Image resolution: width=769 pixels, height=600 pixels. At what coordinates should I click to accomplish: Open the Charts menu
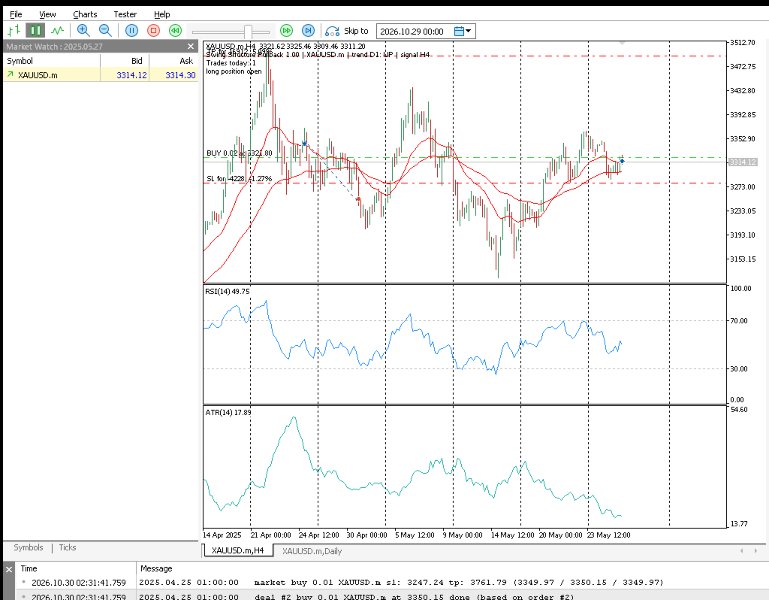pyautogui.click(x=85, y=14)
